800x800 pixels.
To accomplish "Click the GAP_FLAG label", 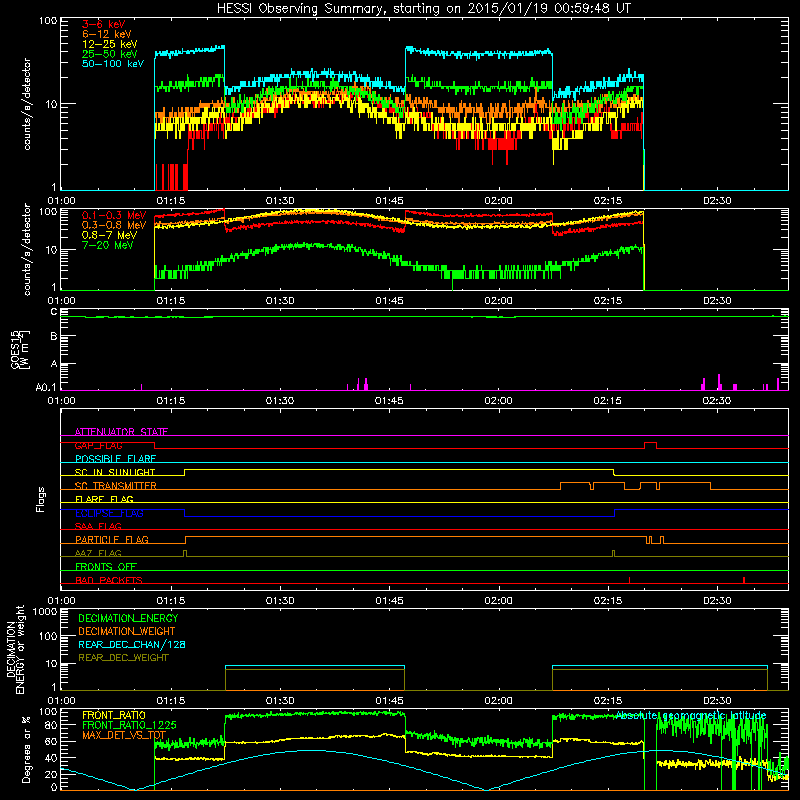I will click(x=98, y=445).
